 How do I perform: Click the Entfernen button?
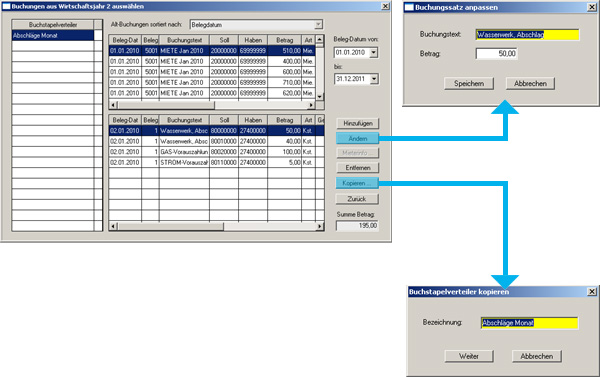pos(357,168)
